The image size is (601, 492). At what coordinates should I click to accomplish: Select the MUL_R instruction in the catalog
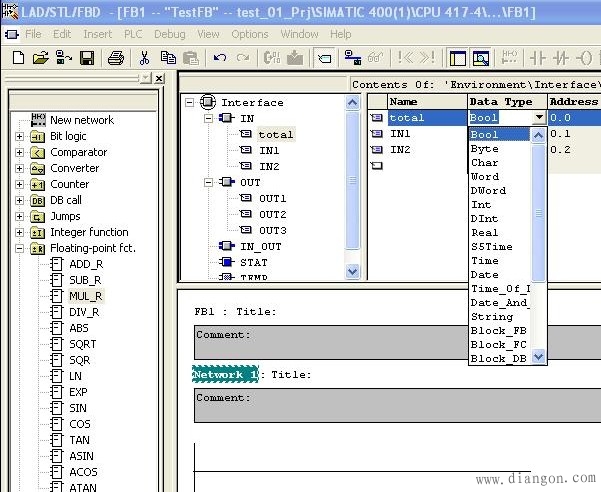pyautogui.click(x=85, y=296)
